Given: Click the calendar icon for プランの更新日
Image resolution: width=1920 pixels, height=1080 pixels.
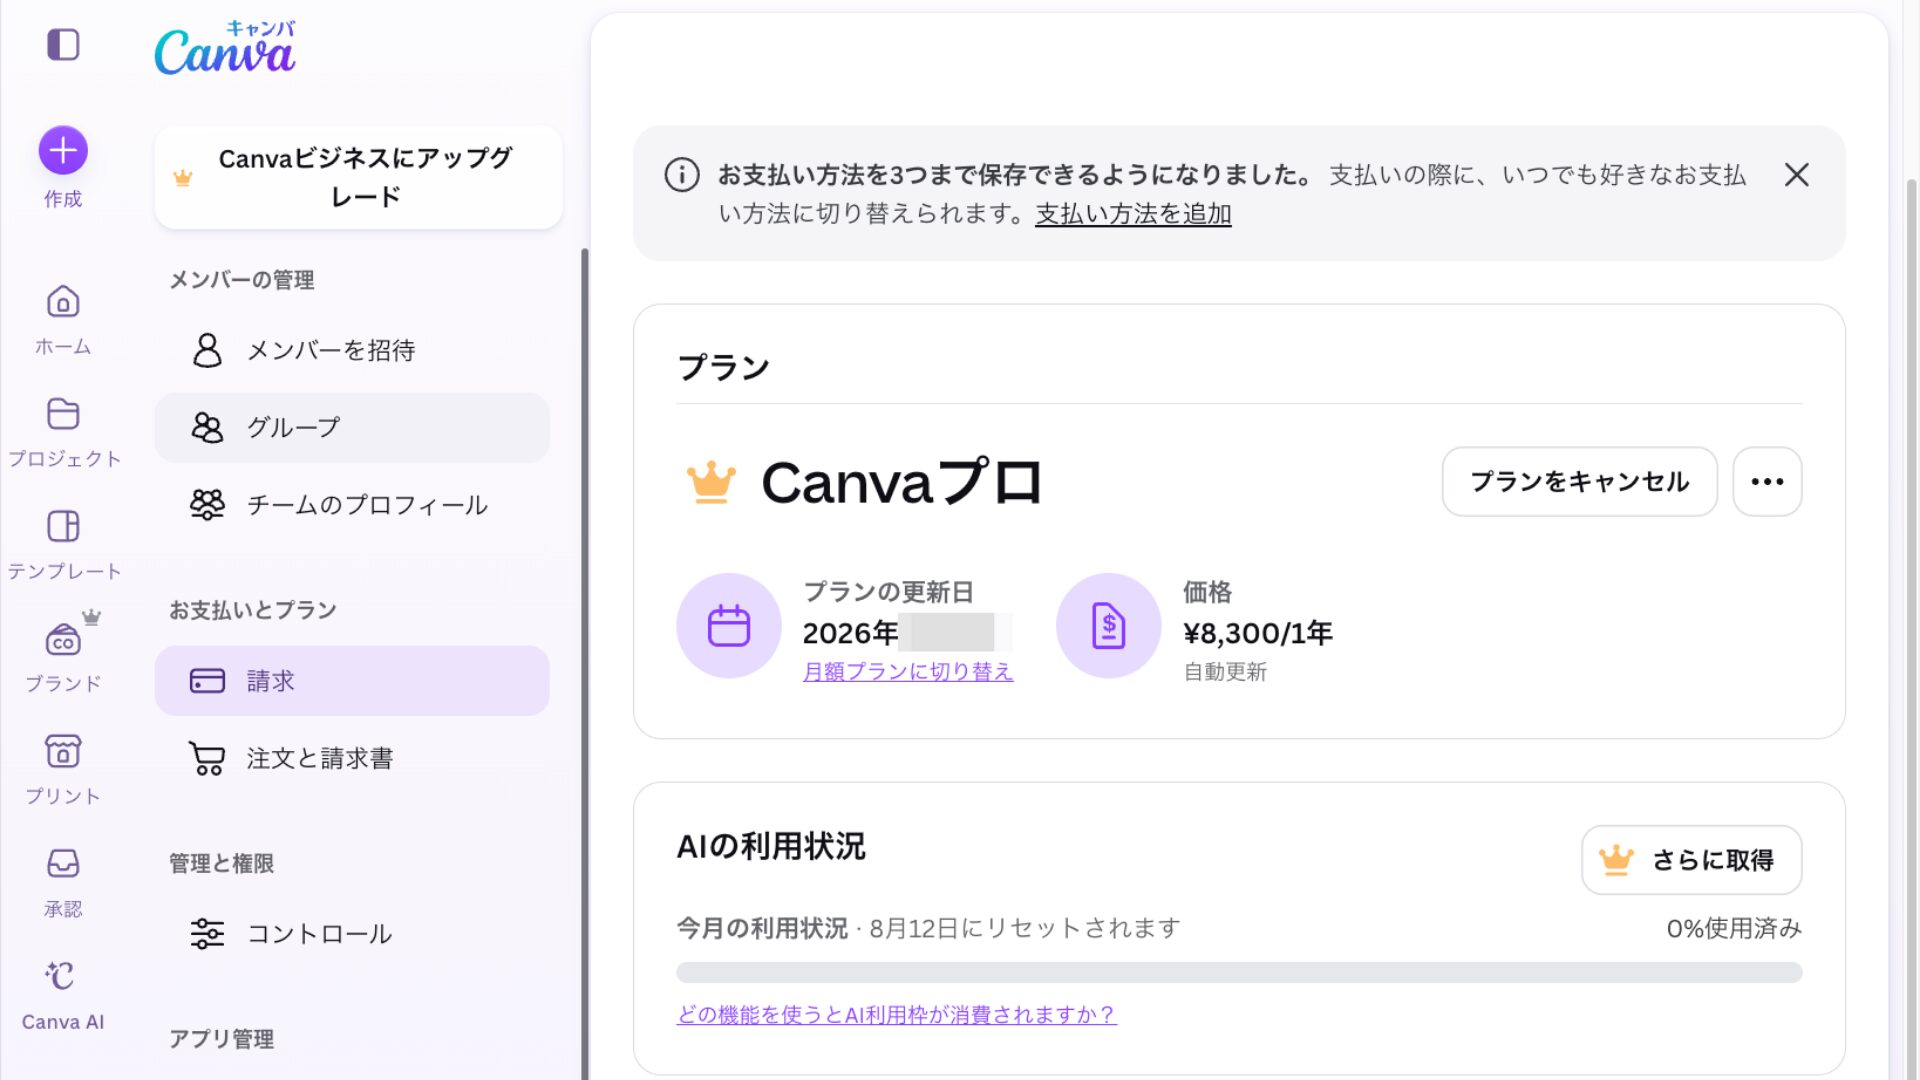Looking at the screenshot, I should coord(729,626).
